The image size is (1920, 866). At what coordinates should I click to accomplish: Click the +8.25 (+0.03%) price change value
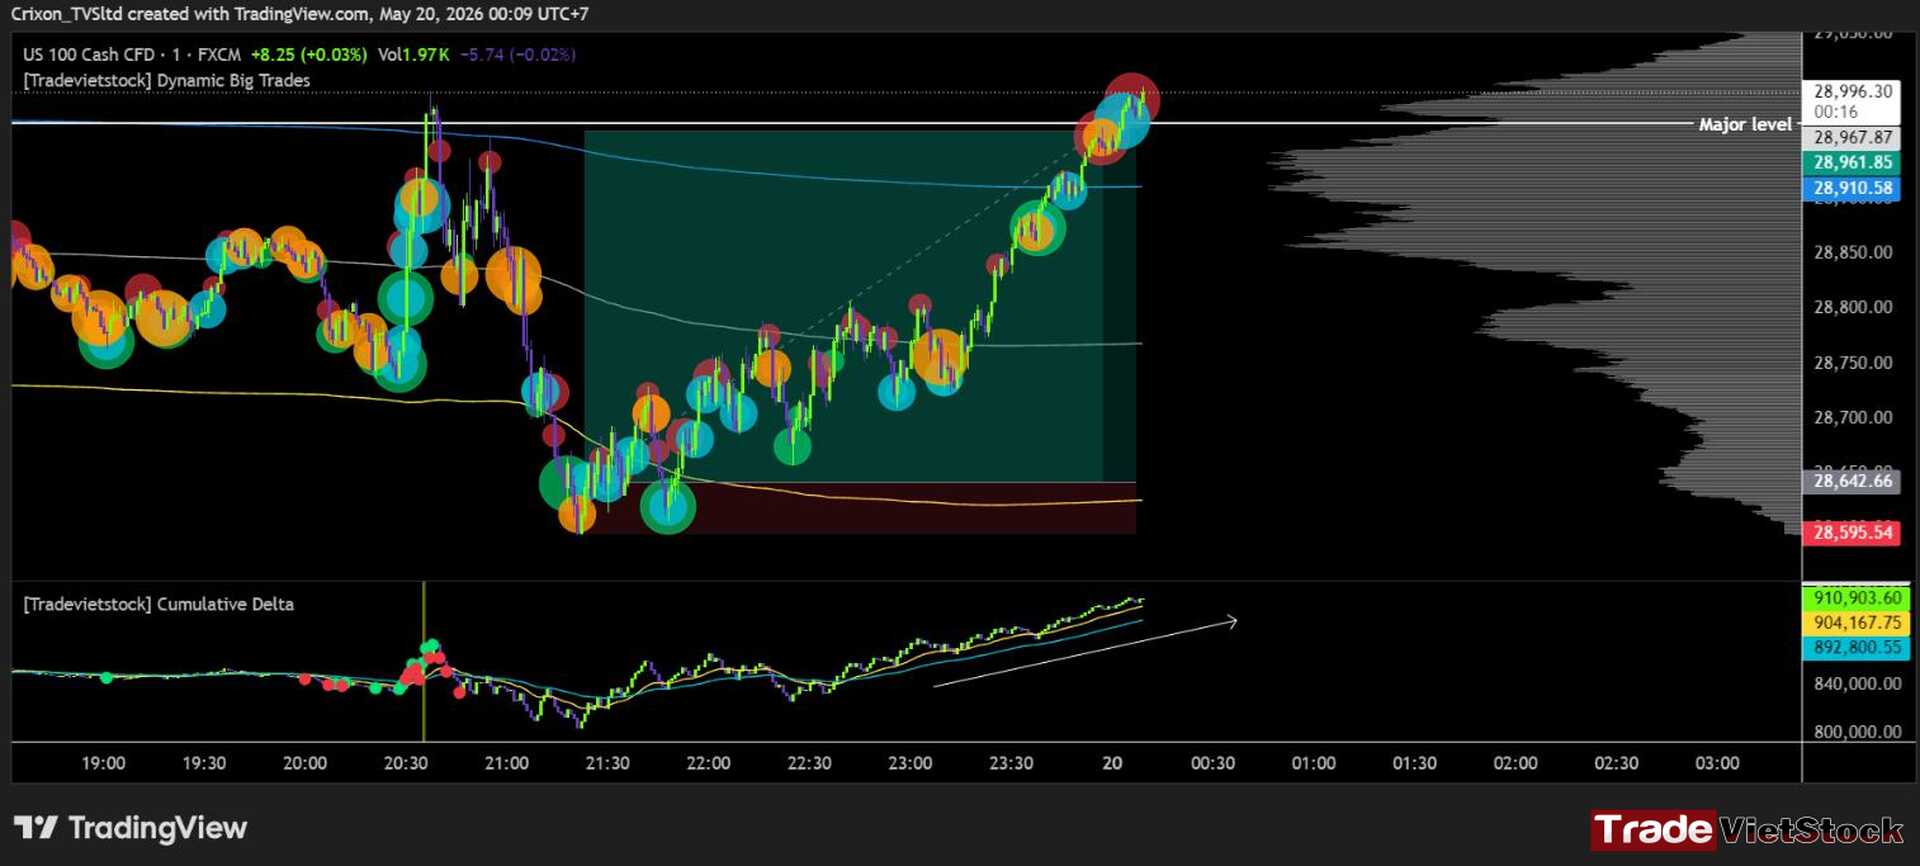(x=308, y=55)
